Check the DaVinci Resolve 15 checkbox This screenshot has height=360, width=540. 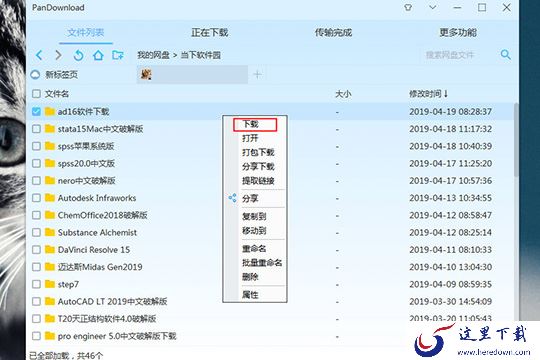pyautogui.click(x=36, y=249)
